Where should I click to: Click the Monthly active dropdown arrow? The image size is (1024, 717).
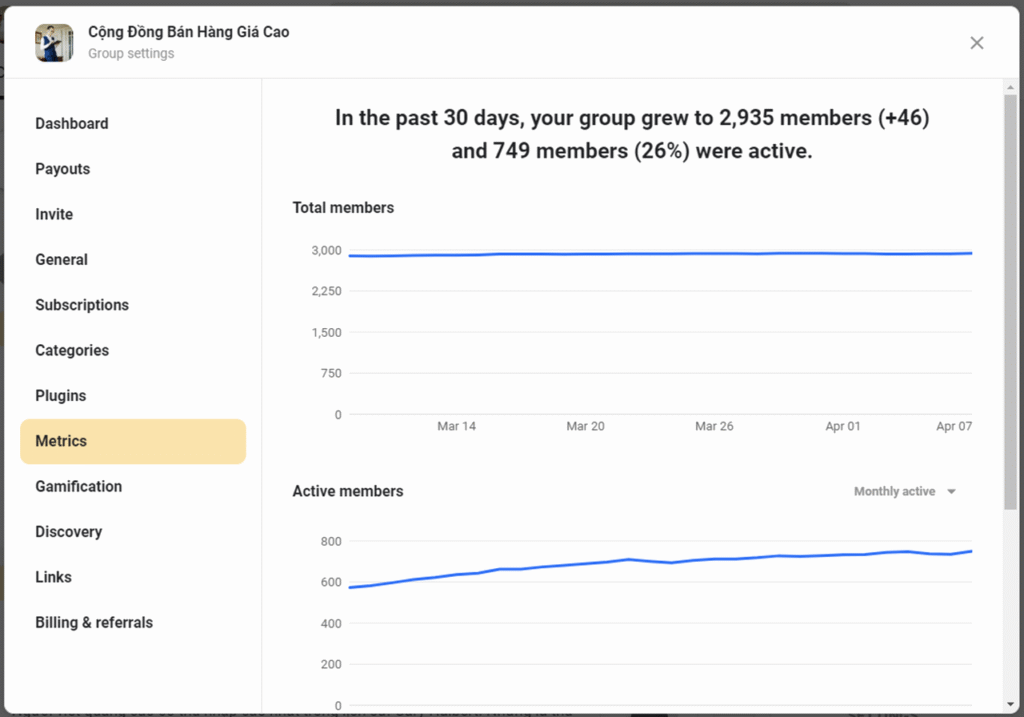click(952, 492)
